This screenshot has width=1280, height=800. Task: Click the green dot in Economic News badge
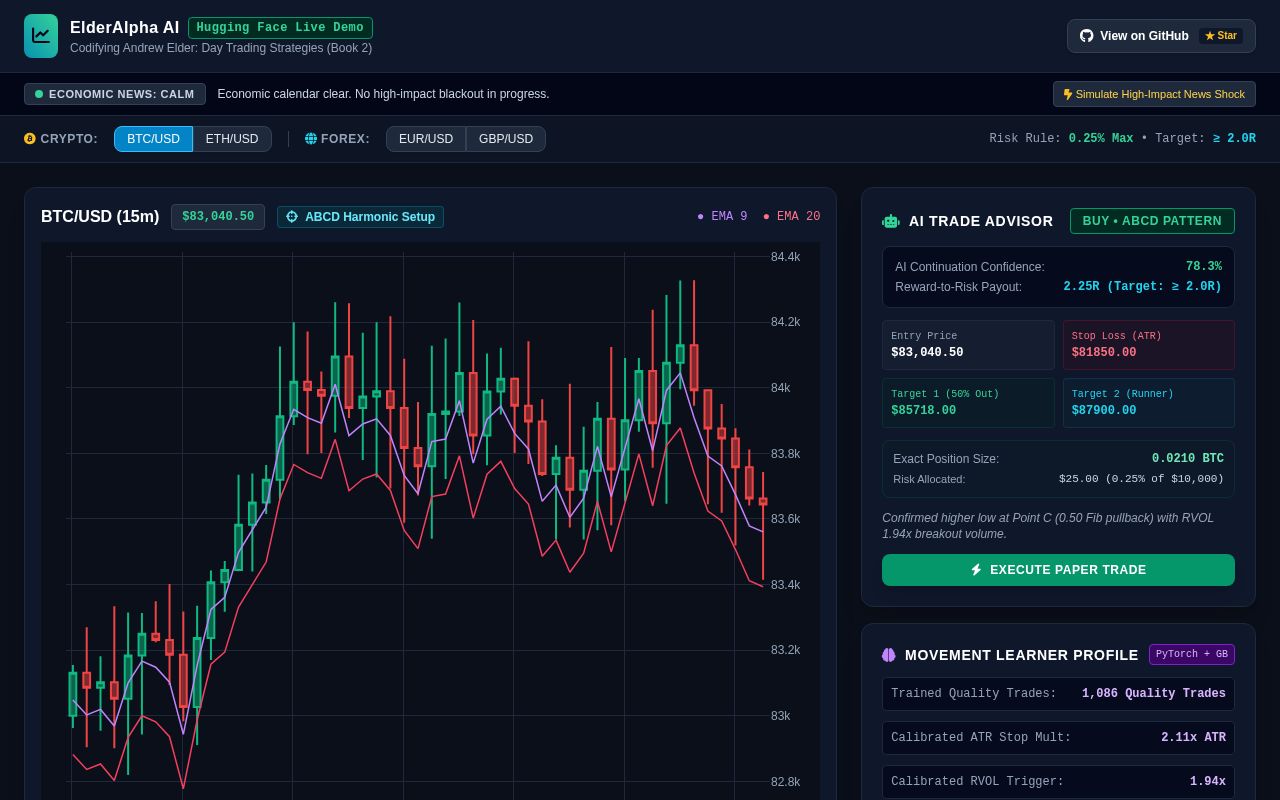(39, 94)
